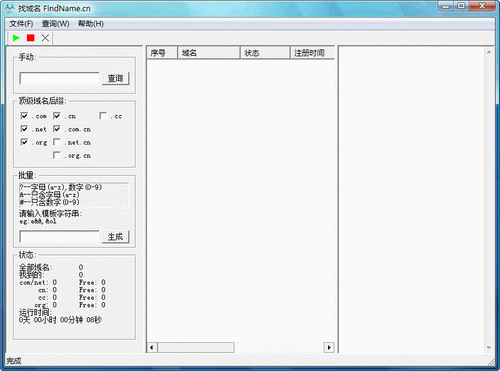The width and height of the screenshot is (500, 371).
Task: Enable the .net.cn suffix checkbox
Action: 57,142
